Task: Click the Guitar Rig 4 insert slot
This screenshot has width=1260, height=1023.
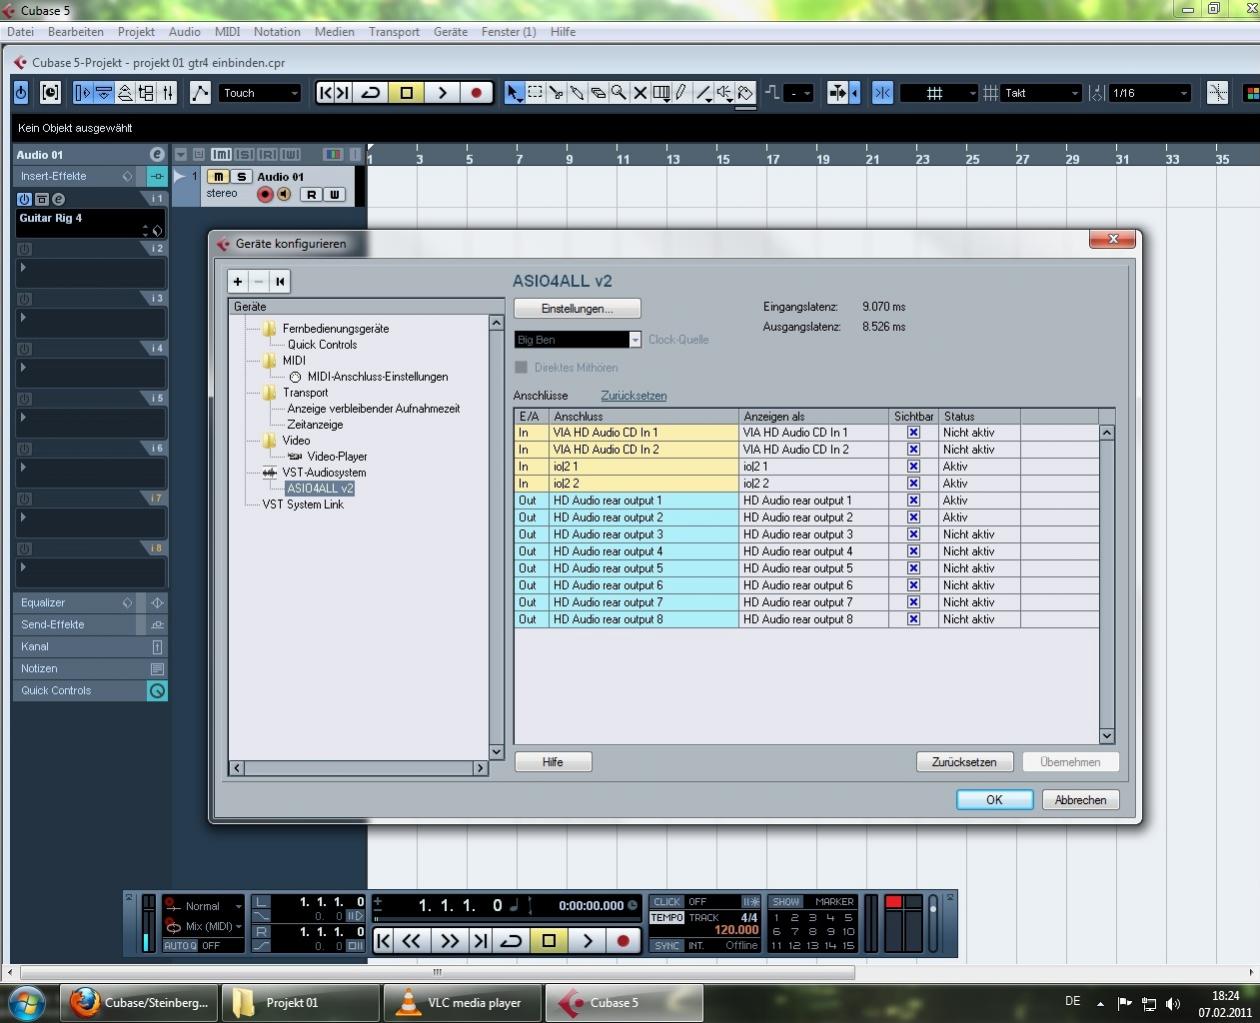Action: pos(90,223)
